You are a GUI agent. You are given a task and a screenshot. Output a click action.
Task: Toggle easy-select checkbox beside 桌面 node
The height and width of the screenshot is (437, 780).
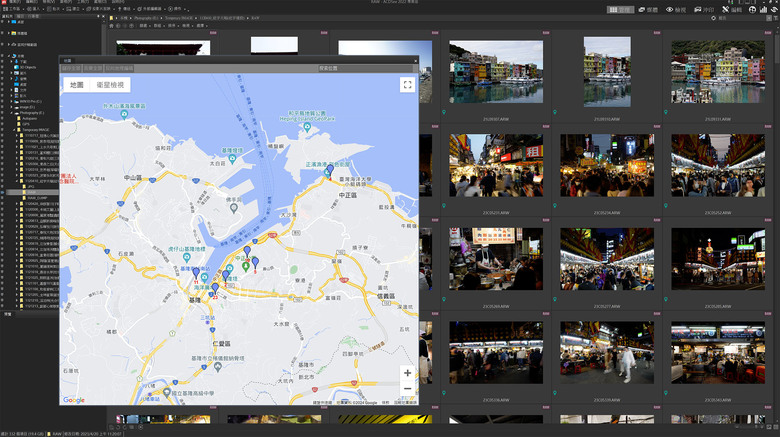point(2,22)
